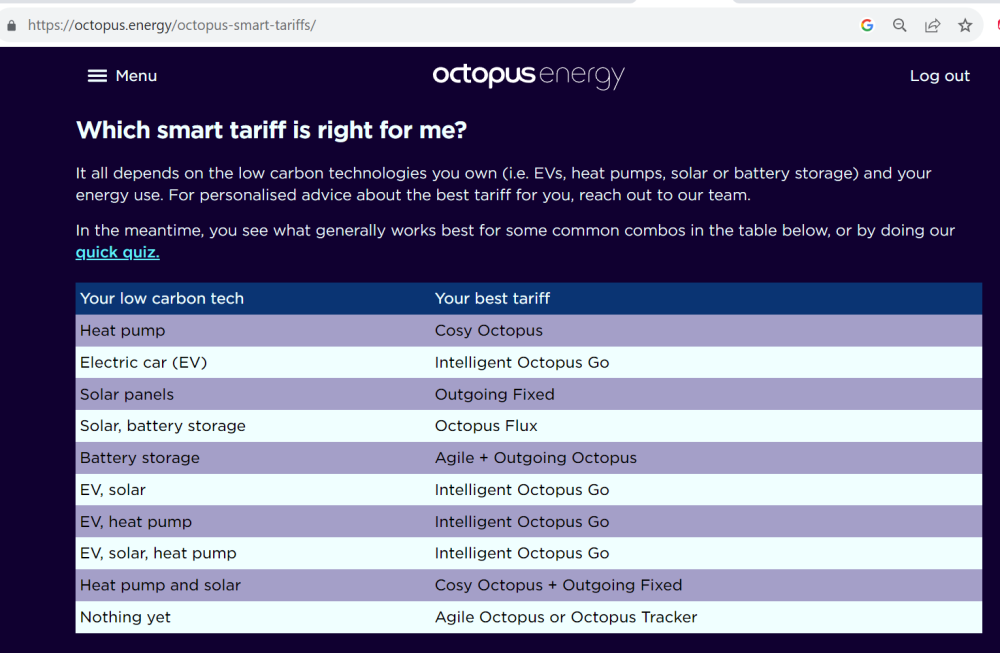Click the padlock site info icon

coord(11,26)
